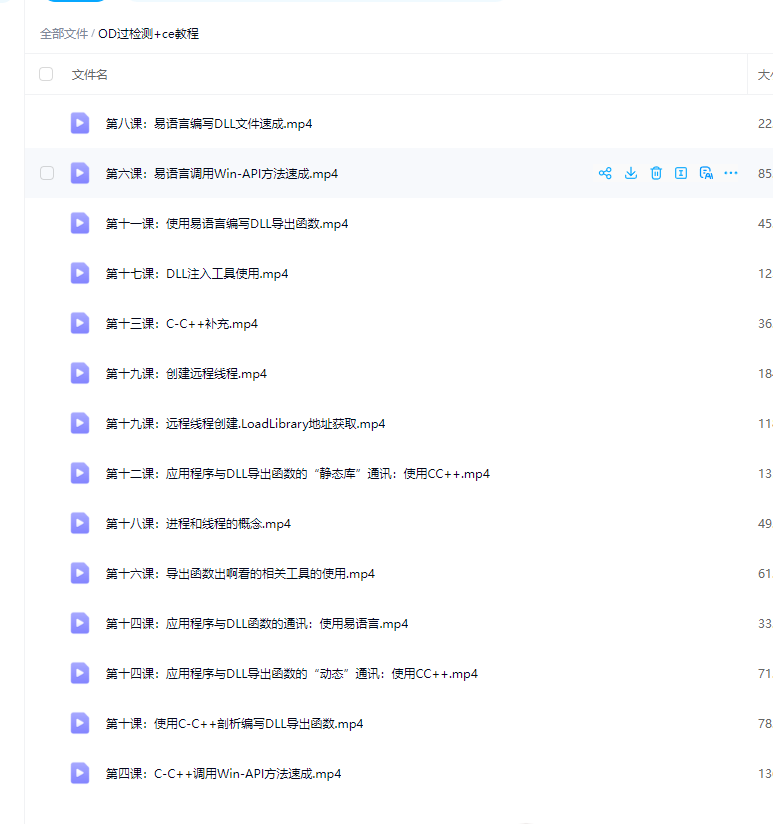Delete the 第六课 file with trash icon

click(656, 173)
